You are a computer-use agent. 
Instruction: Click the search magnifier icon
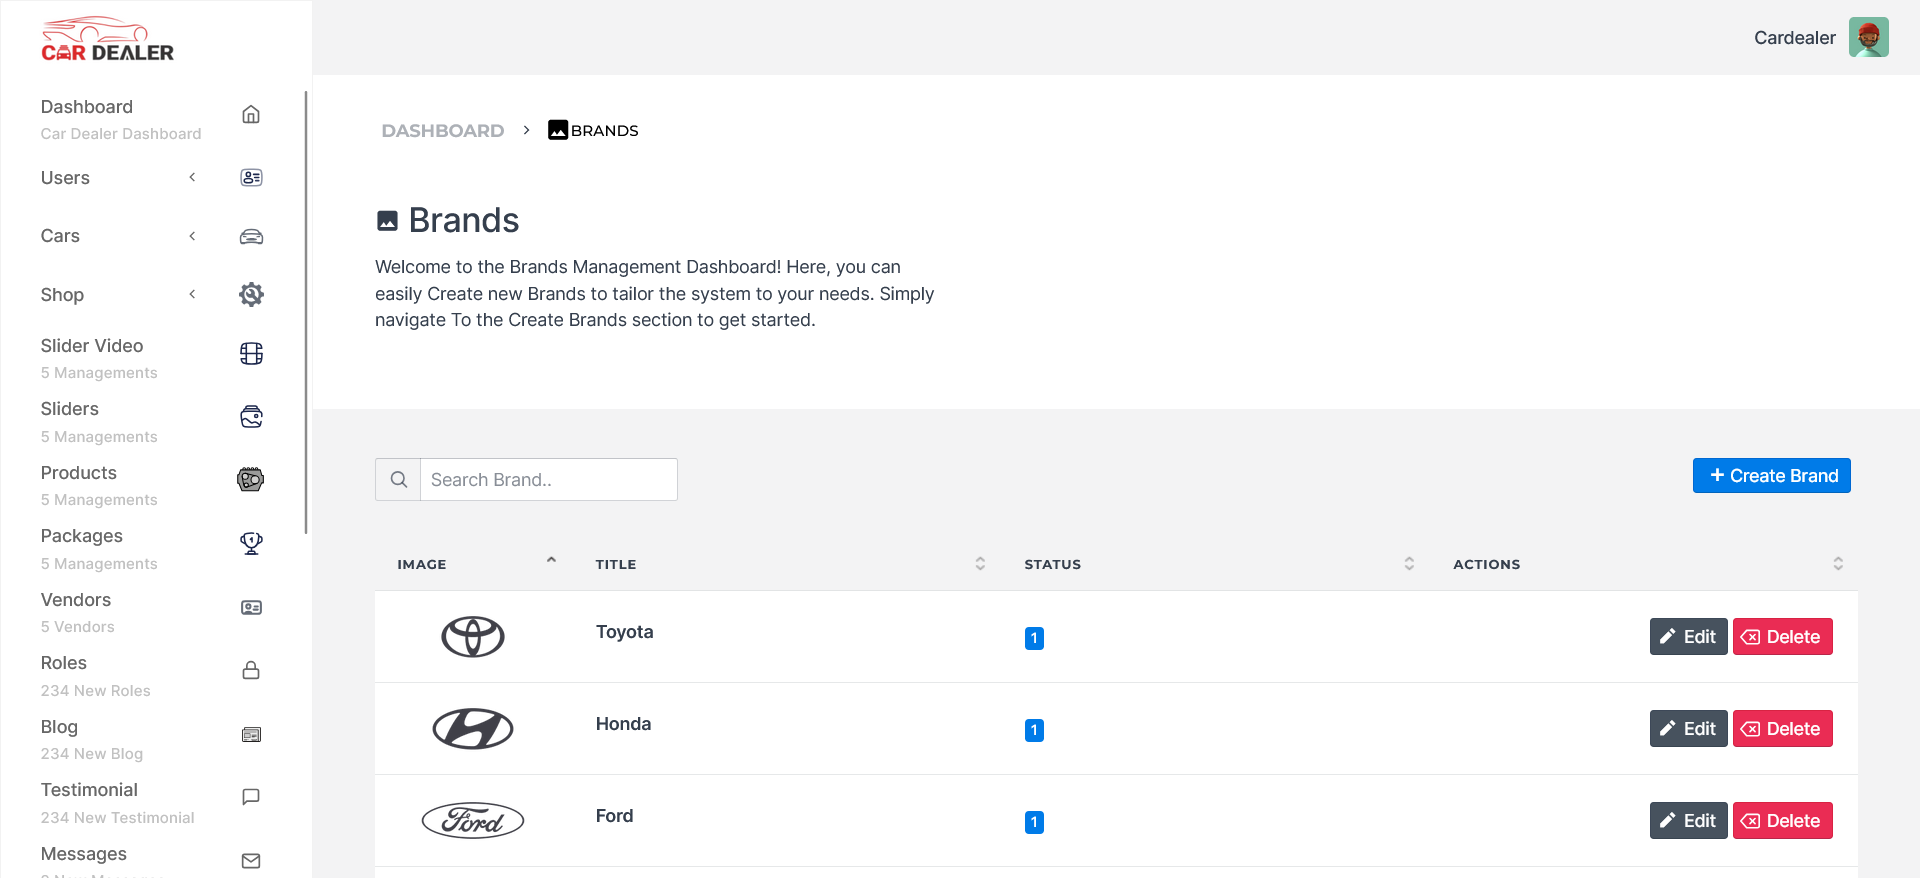click(398, 480)
